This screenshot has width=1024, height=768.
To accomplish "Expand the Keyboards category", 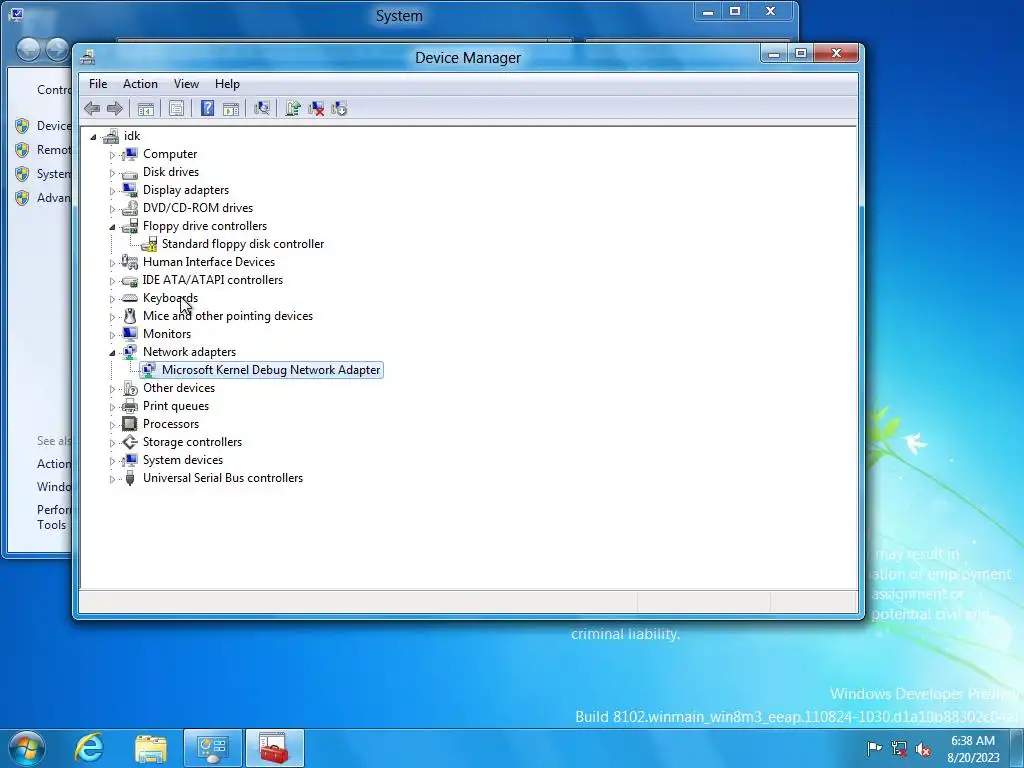I will pos(112,298).
